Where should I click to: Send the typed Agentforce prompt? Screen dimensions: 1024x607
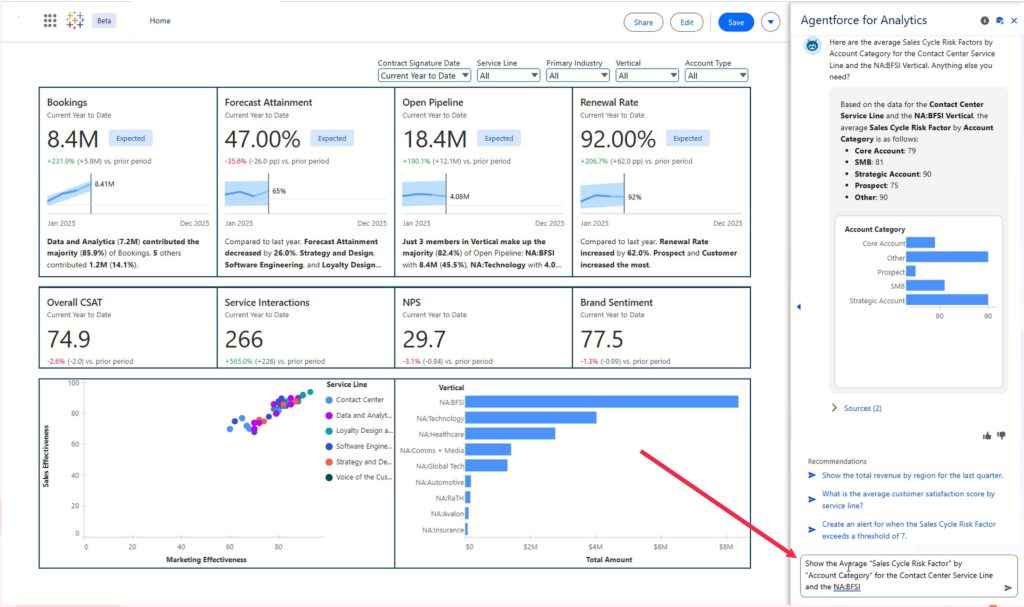click(1008, 587)
